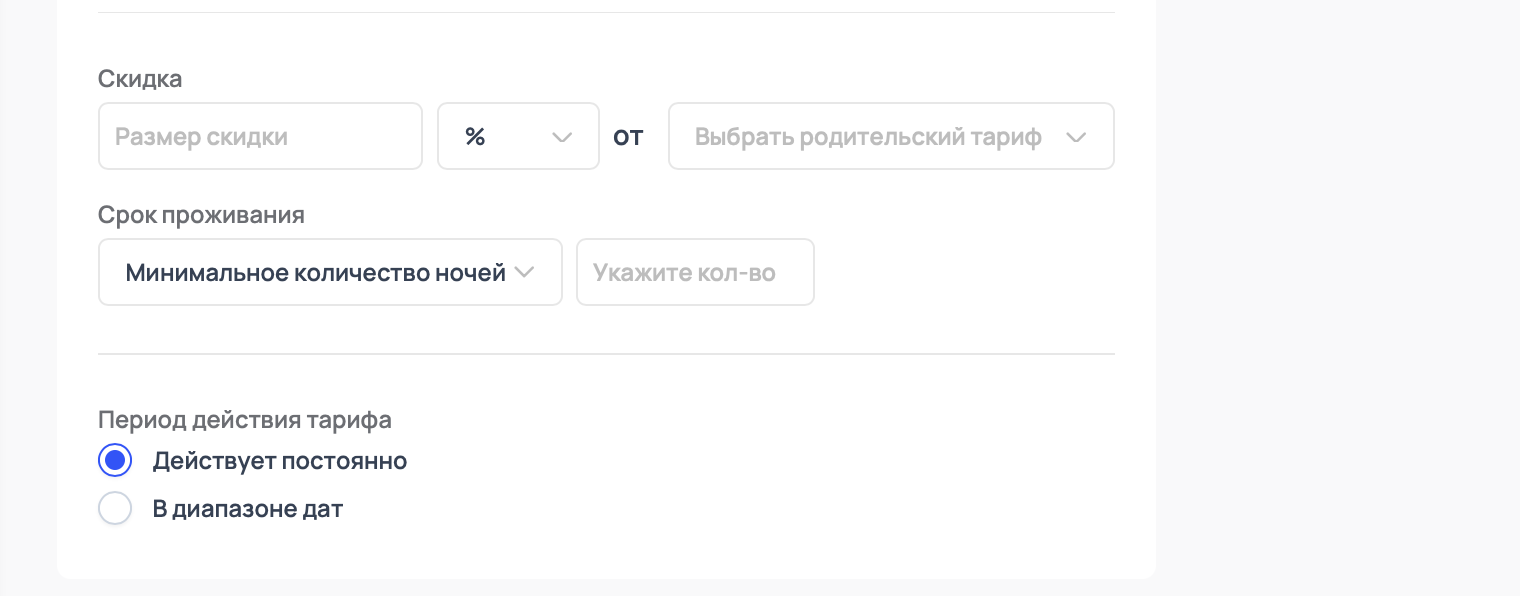Open the Выбрать родительский тариф dropdown

click(x=890, y=137)
